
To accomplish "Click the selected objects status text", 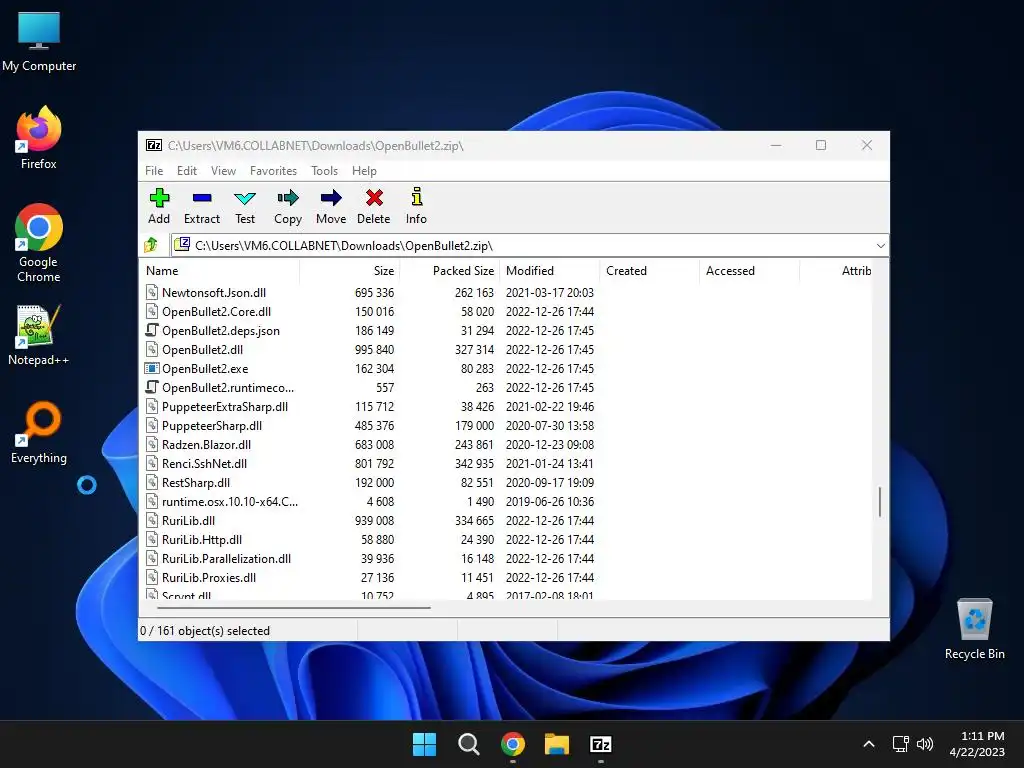I will tap(204, 630).
